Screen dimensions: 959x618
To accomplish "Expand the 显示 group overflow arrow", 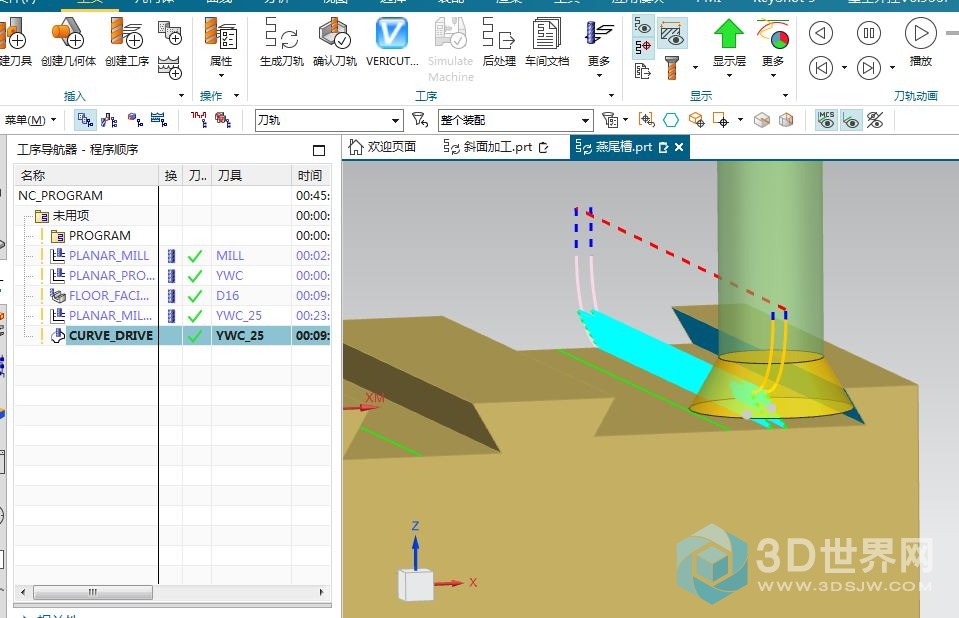I will click(x=785, y=95).
